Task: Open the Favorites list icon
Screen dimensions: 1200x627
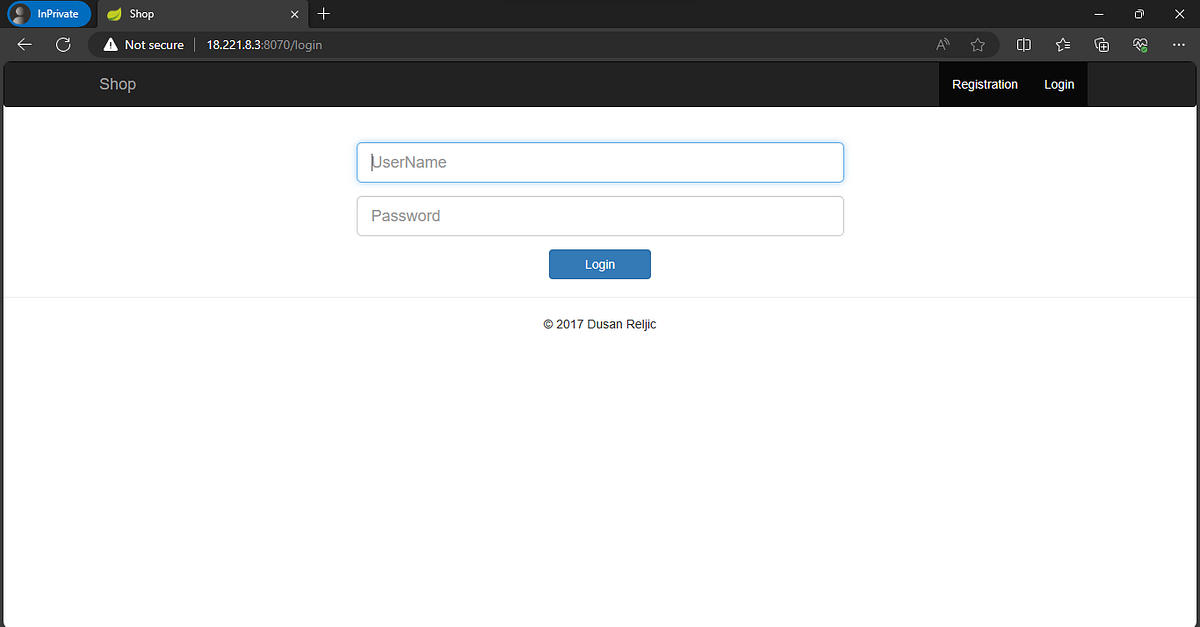Action: point(1062,44)
